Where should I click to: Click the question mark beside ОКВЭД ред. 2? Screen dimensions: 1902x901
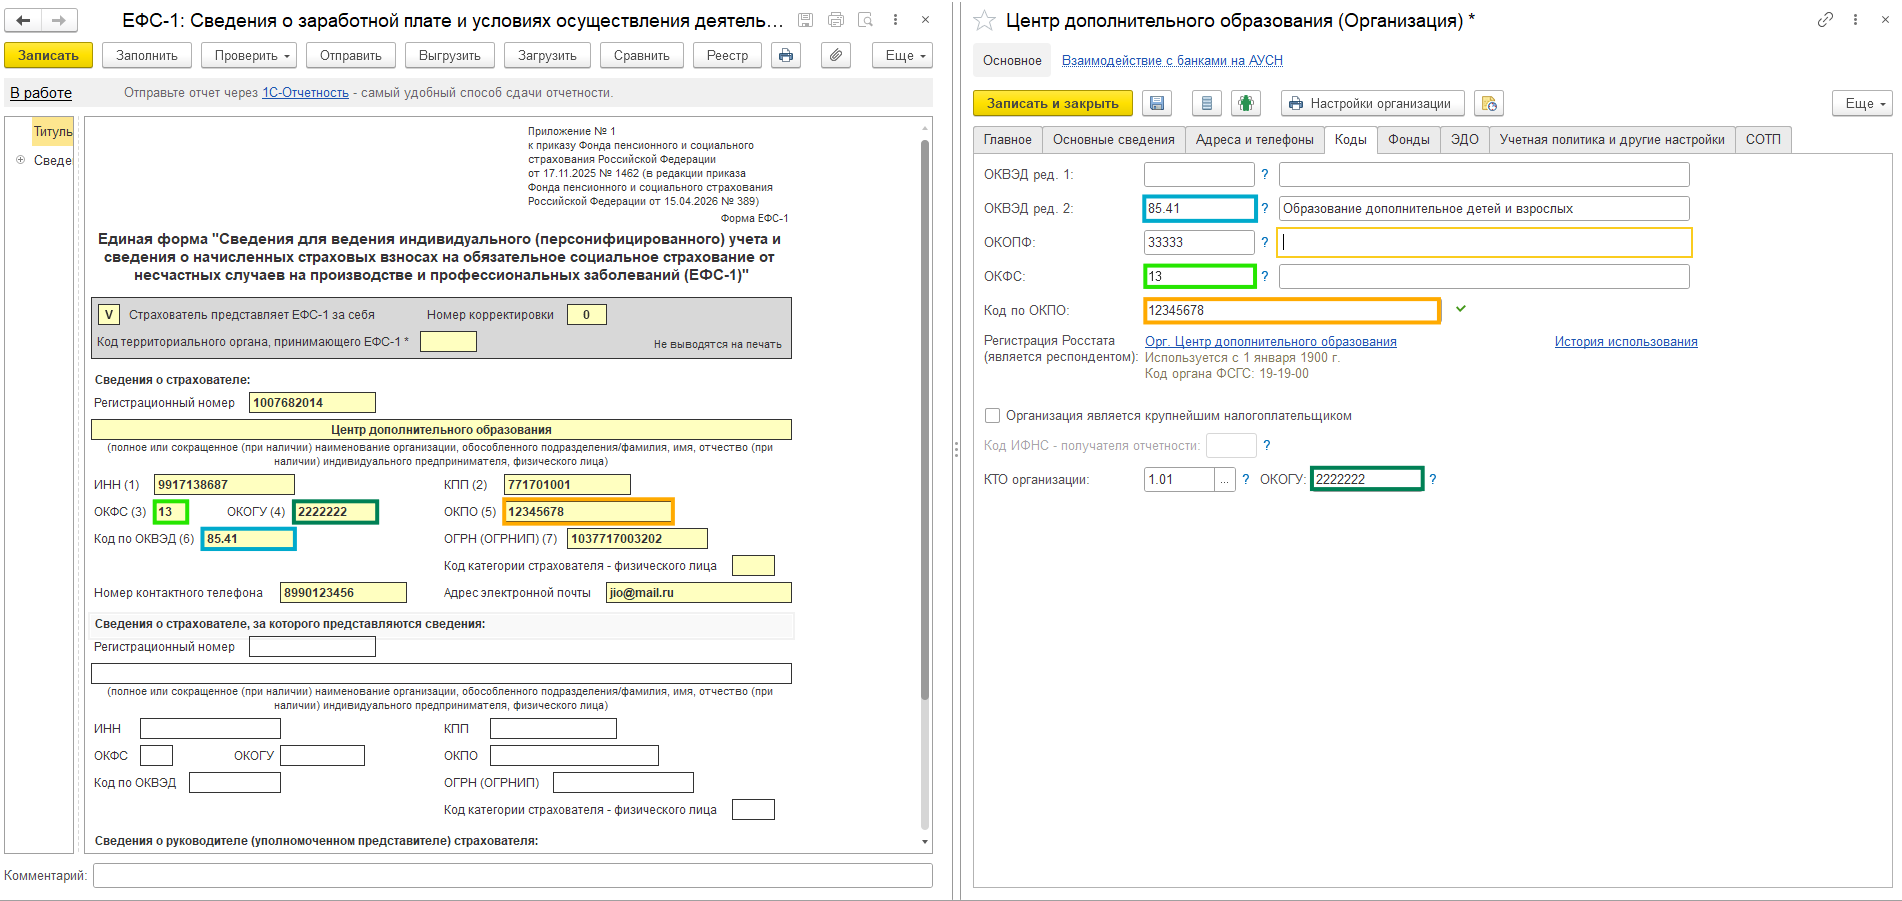click(x=1265, y=208)
